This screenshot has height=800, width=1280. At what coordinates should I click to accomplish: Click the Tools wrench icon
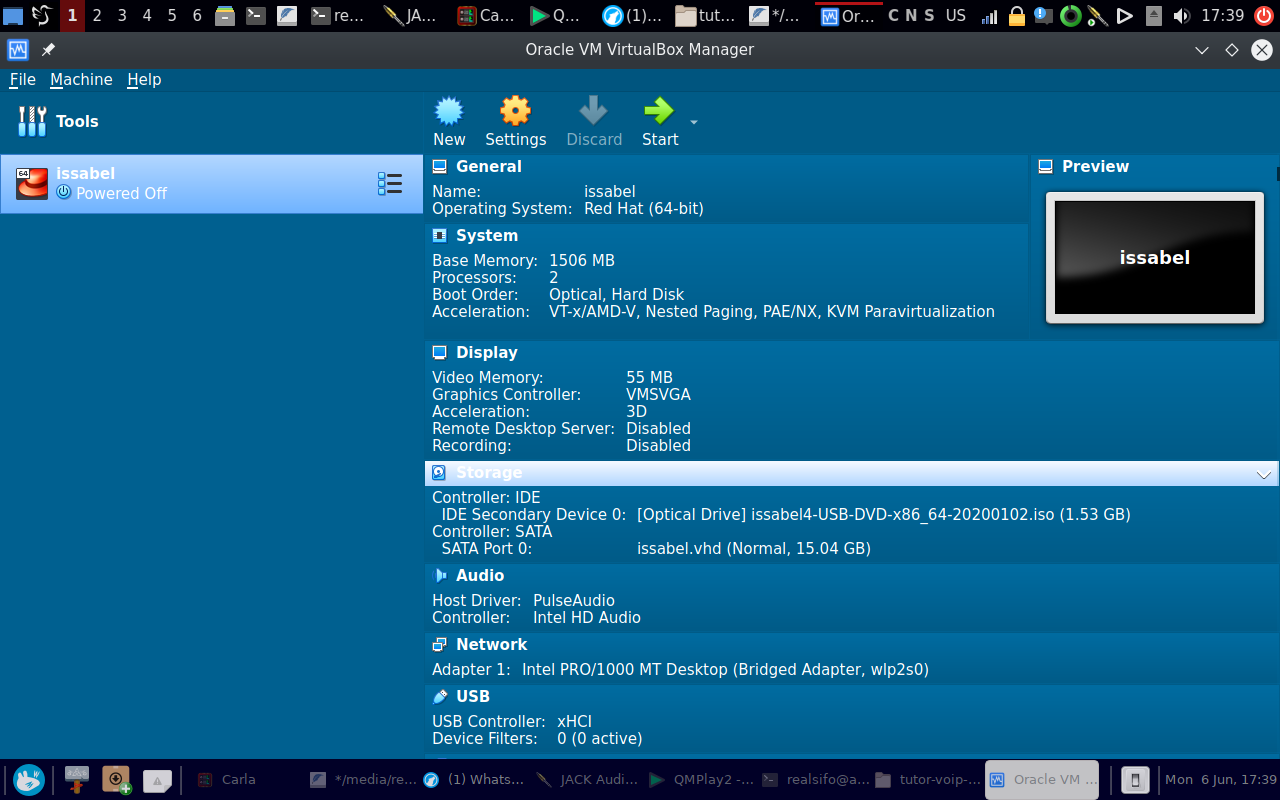pyautogui.click(x=32, y=121)
